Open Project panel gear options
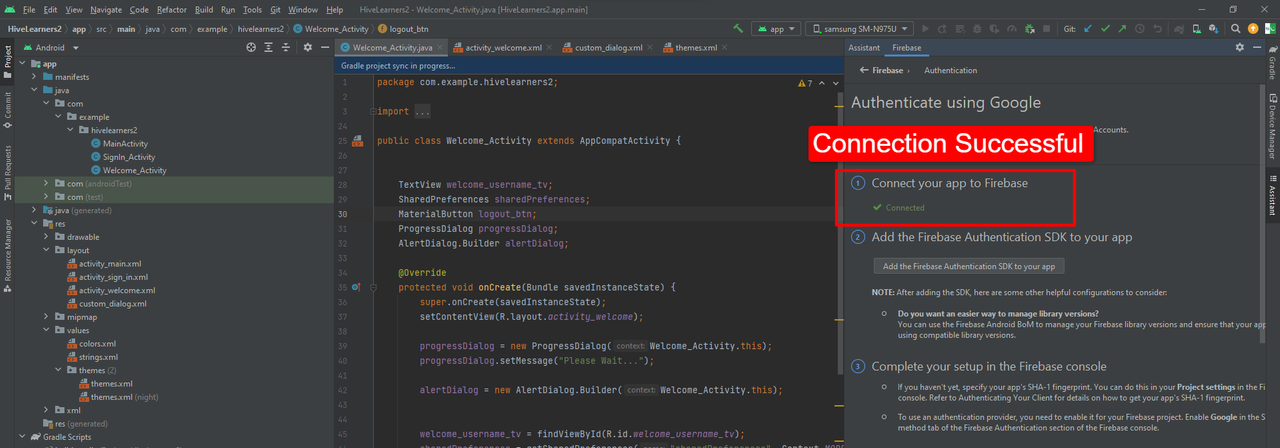The image size is (1280, 448). point(308,47)
